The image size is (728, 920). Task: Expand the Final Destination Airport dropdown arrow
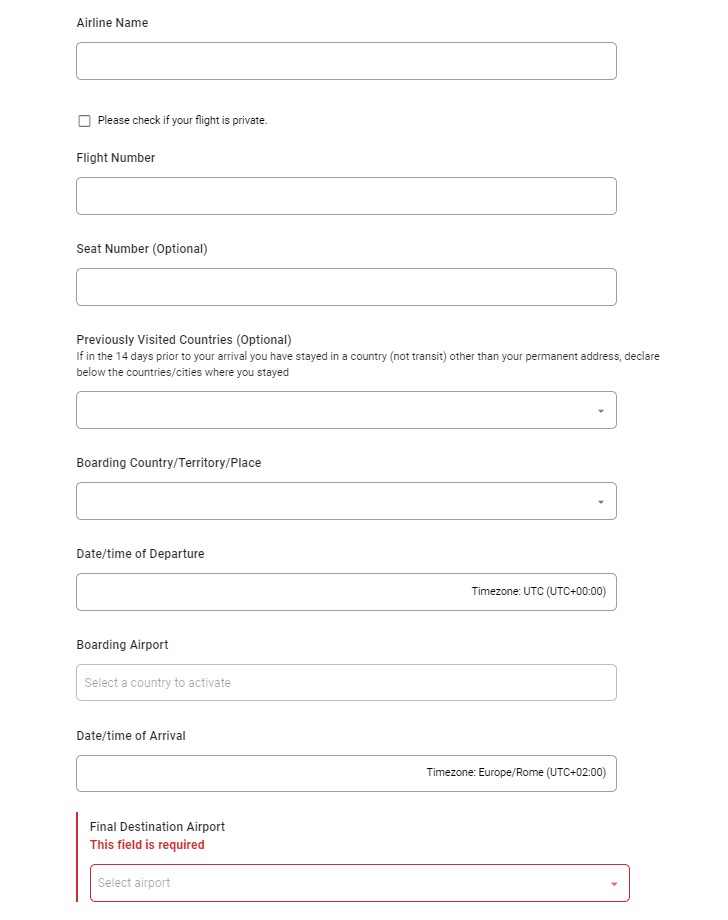tap(614, 883)
